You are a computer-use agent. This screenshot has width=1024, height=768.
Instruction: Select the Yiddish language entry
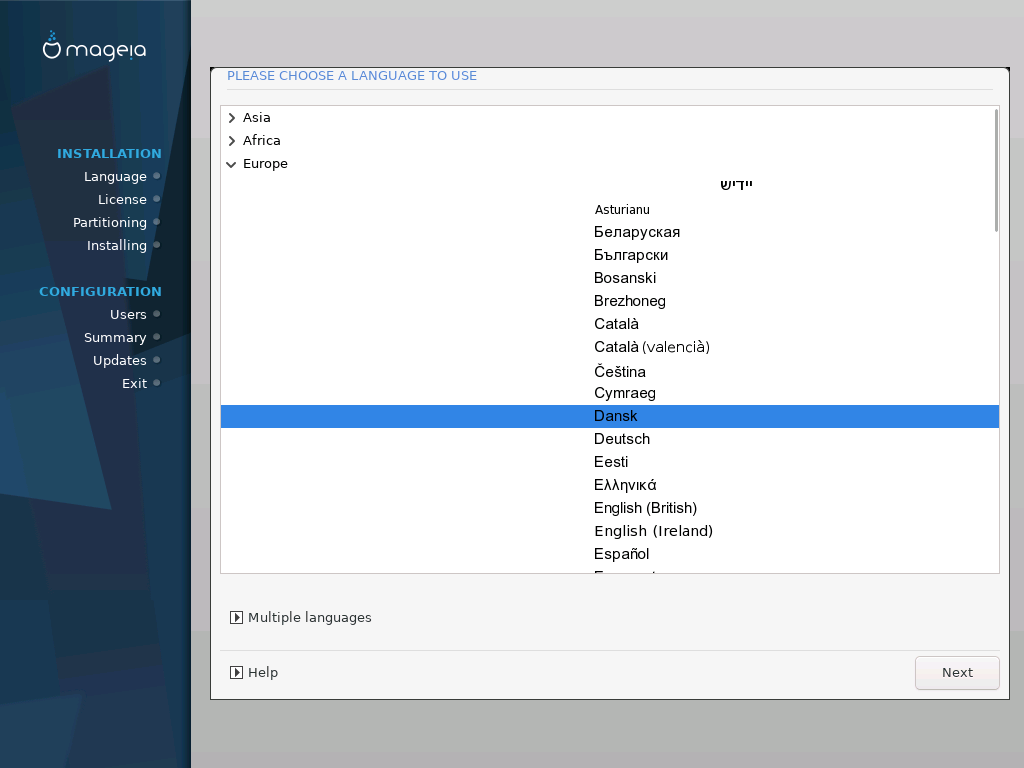tap(609, 185)
